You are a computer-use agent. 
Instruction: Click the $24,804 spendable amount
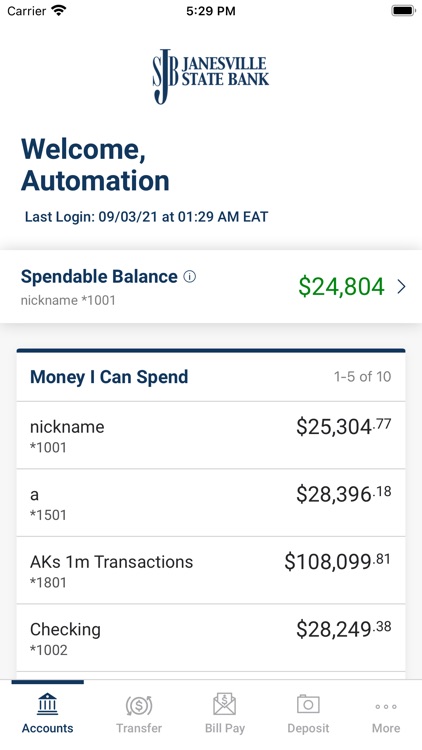point(341,287)
